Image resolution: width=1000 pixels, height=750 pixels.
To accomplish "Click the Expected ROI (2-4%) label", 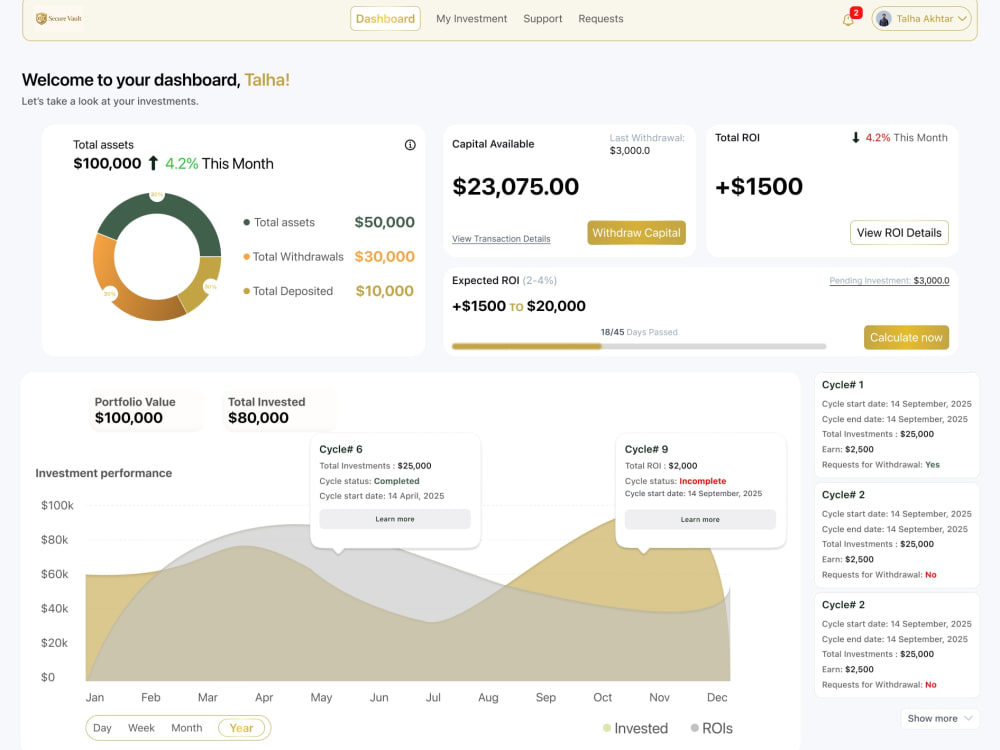I will (x=504, y=281).
